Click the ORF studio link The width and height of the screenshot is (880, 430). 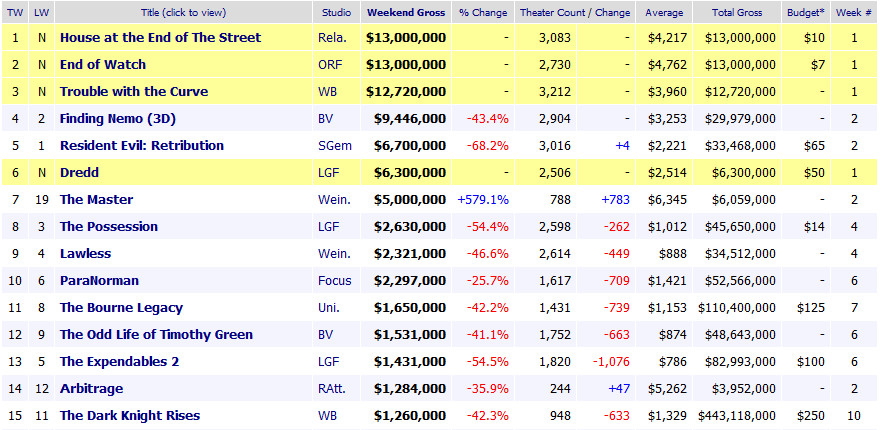coord(329,65)
